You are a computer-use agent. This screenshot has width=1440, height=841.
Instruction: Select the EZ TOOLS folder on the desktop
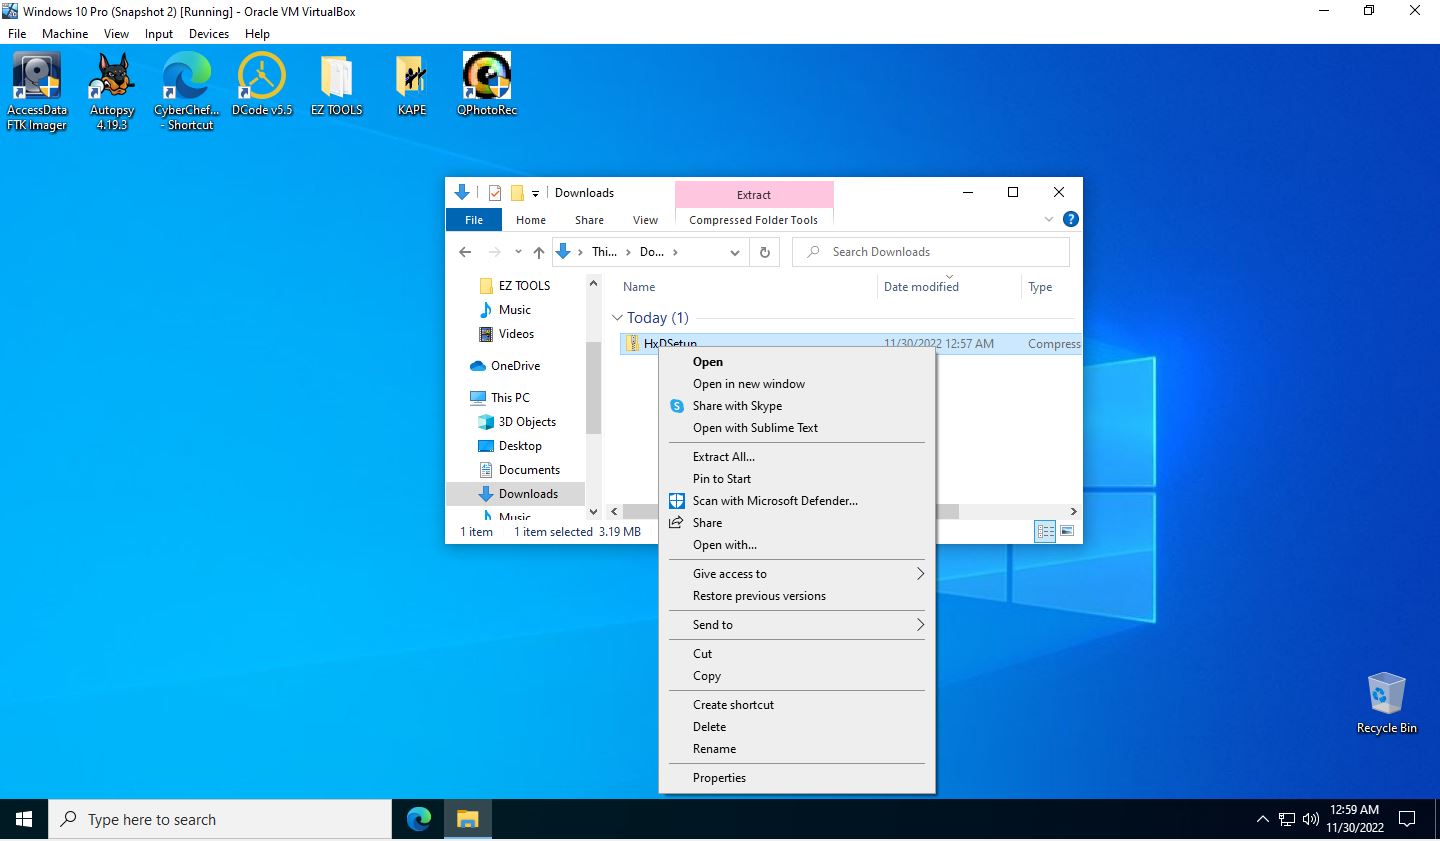pos(337,84)
